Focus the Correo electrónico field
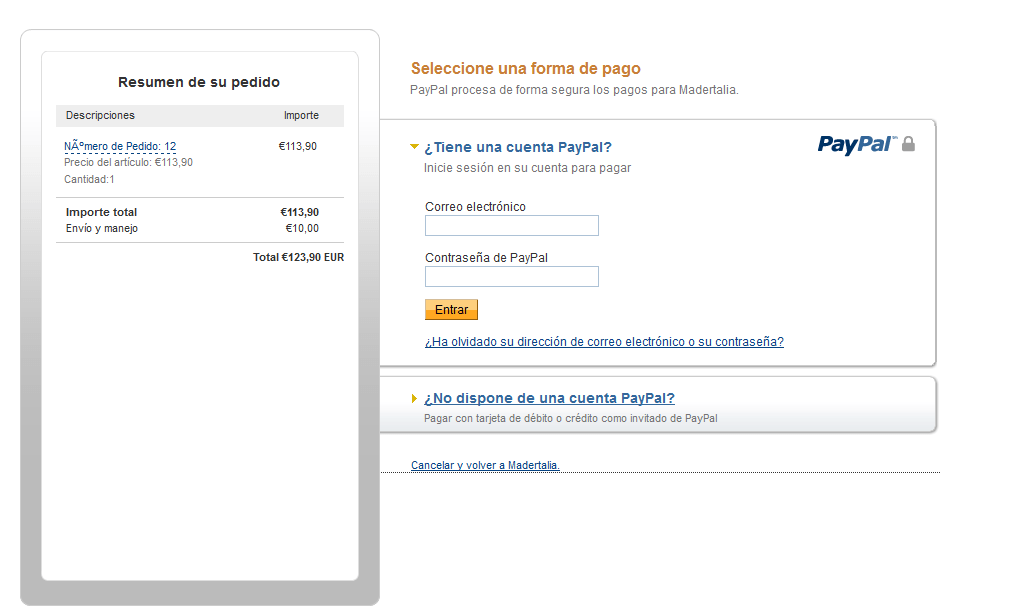This screenshot has width=1029, height=616. pos(512,226)
